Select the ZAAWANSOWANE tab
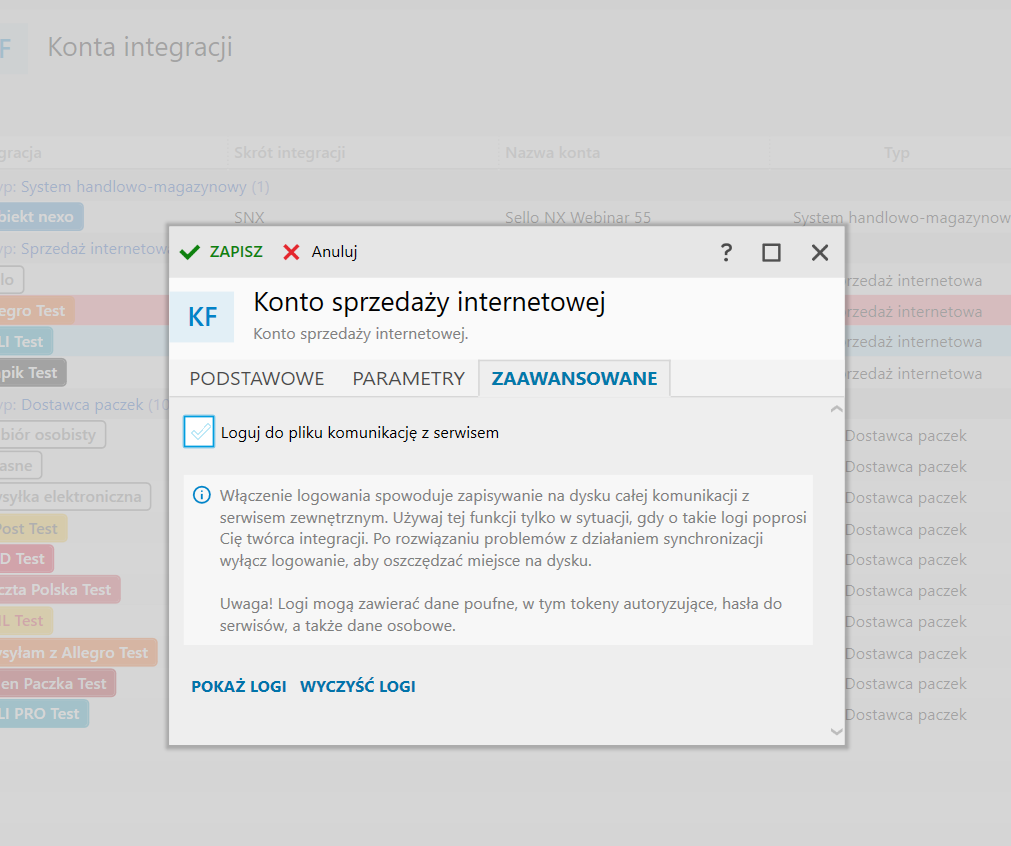 574,379
